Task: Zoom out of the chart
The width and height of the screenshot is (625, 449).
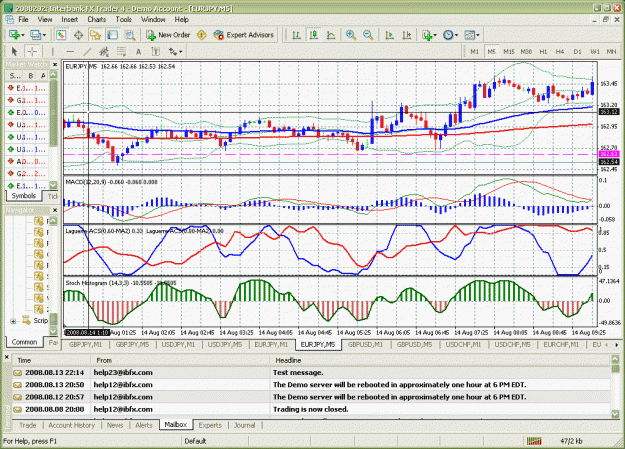Action: pos(368,35)
